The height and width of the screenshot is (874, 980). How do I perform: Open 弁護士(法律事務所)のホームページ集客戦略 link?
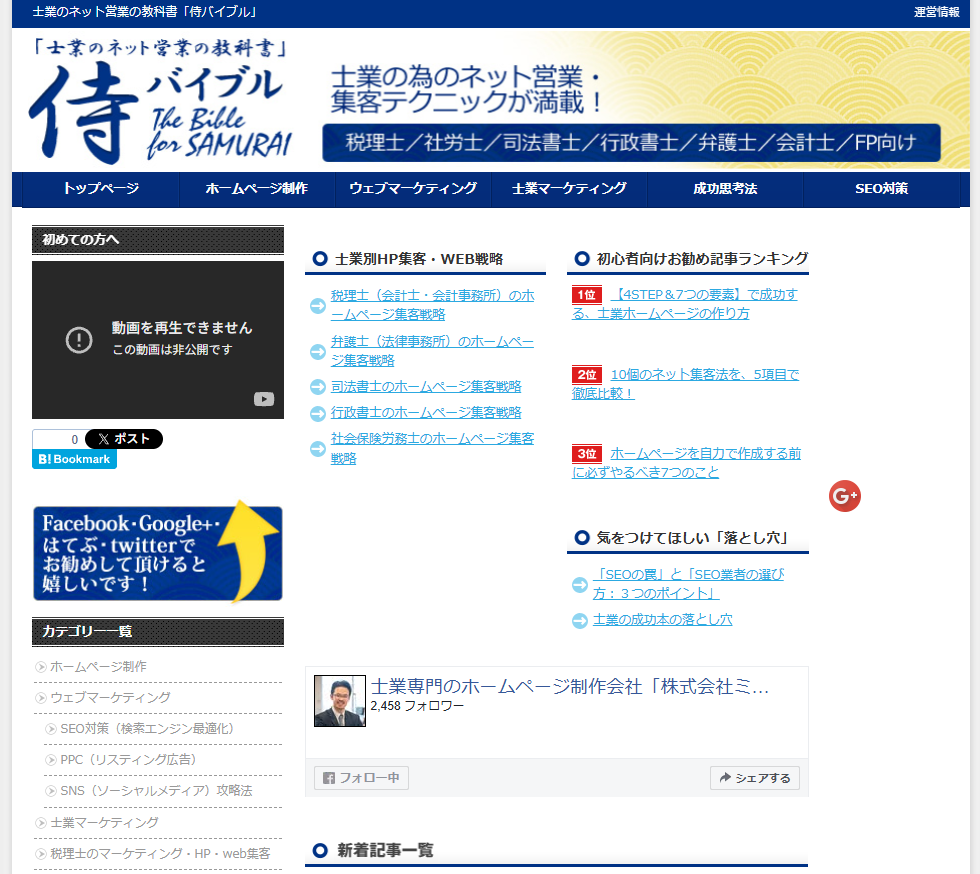tap(432, 351)
